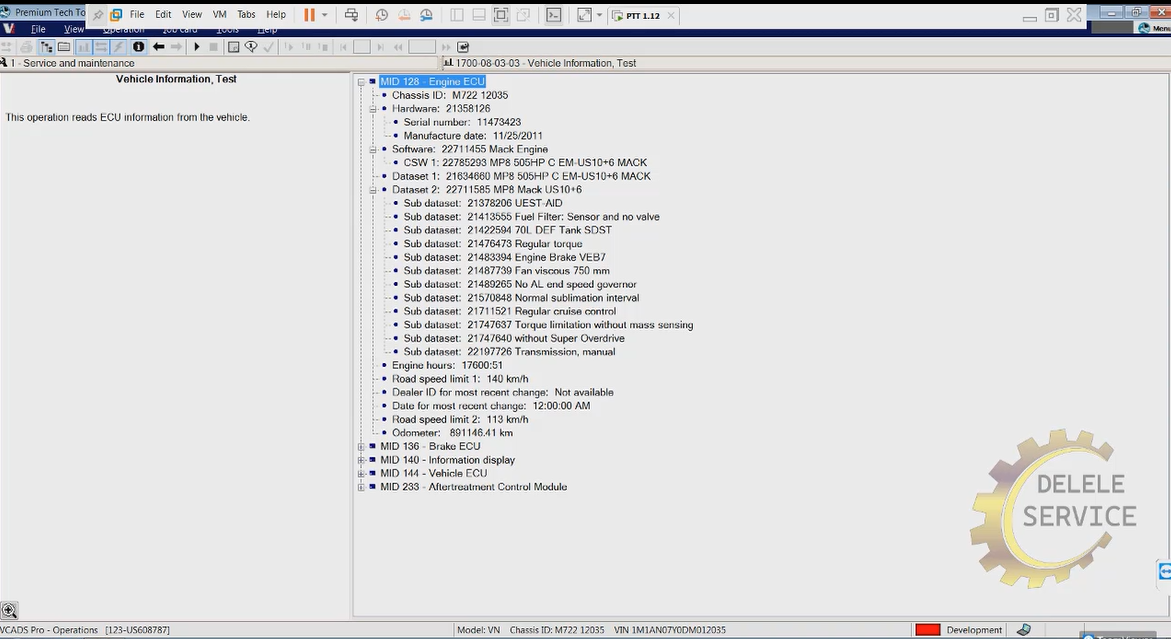Select the Chassis ID M722 12035 row
1171x639 pixels.
point(450,95)
